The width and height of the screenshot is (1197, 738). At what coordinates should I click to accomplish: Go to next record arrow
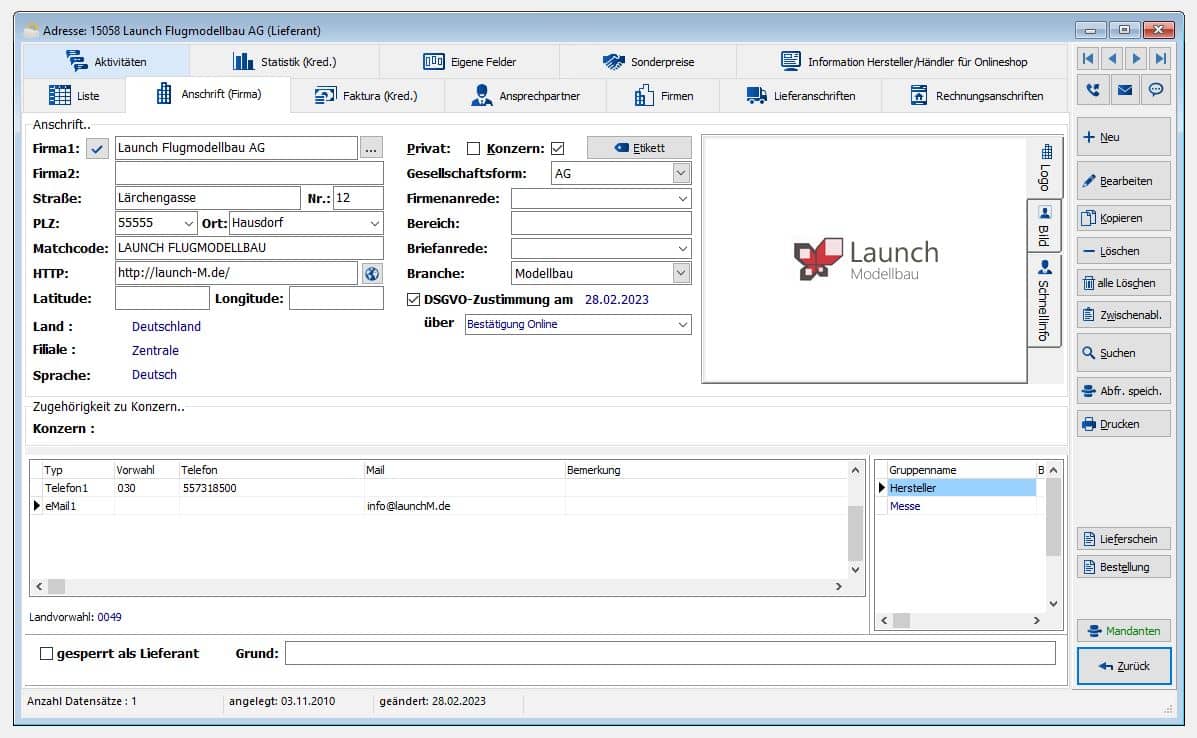pos(1136,59)
